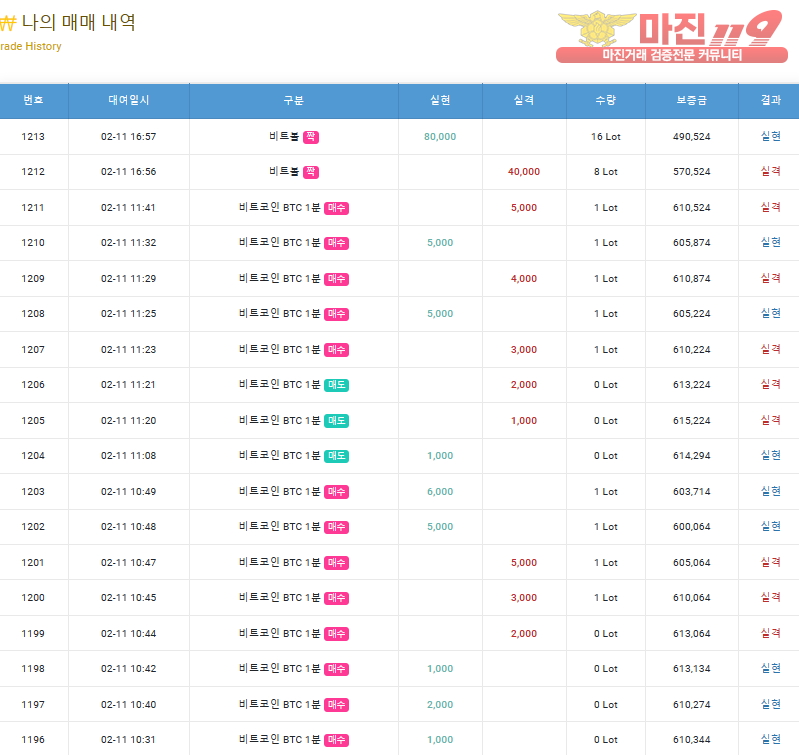
Task: Open the 실격 result link in row 1212
Action: point(770,172)
